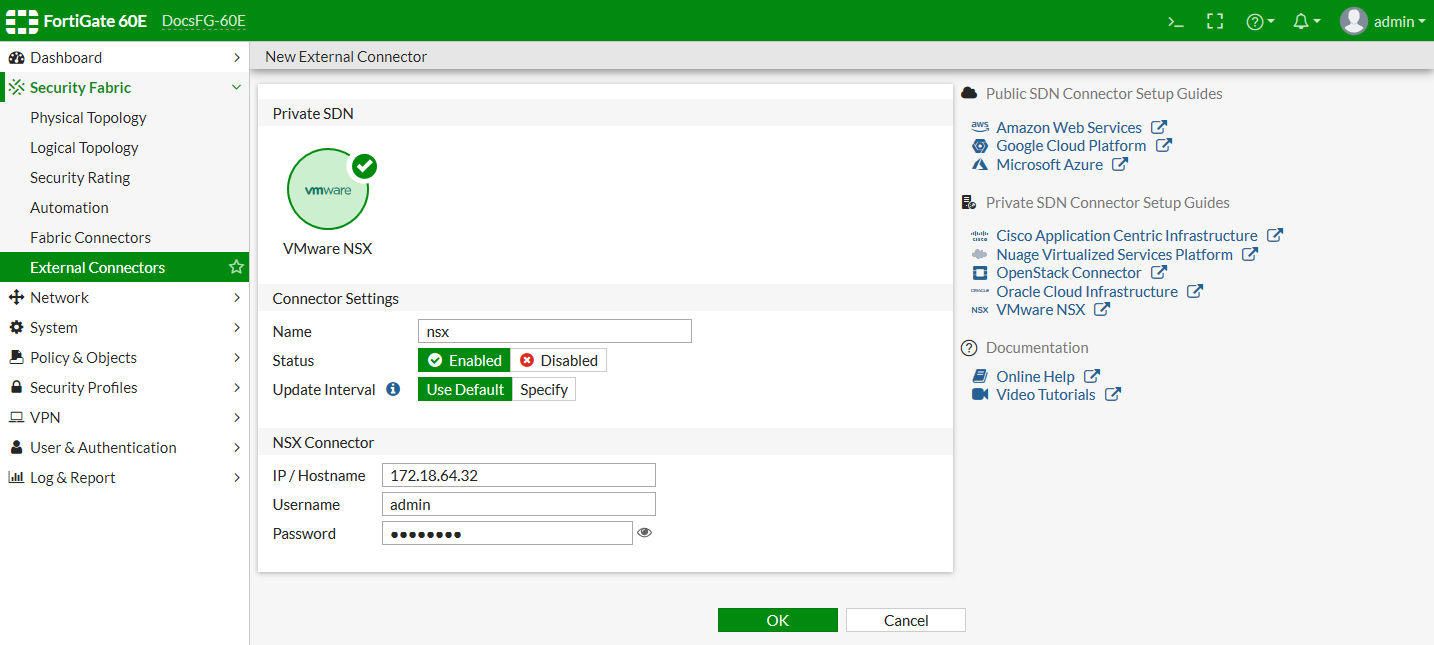This screenshot has width=1434, height=645.
Task: Open the admin user menu
Action: pos(1383,21)
